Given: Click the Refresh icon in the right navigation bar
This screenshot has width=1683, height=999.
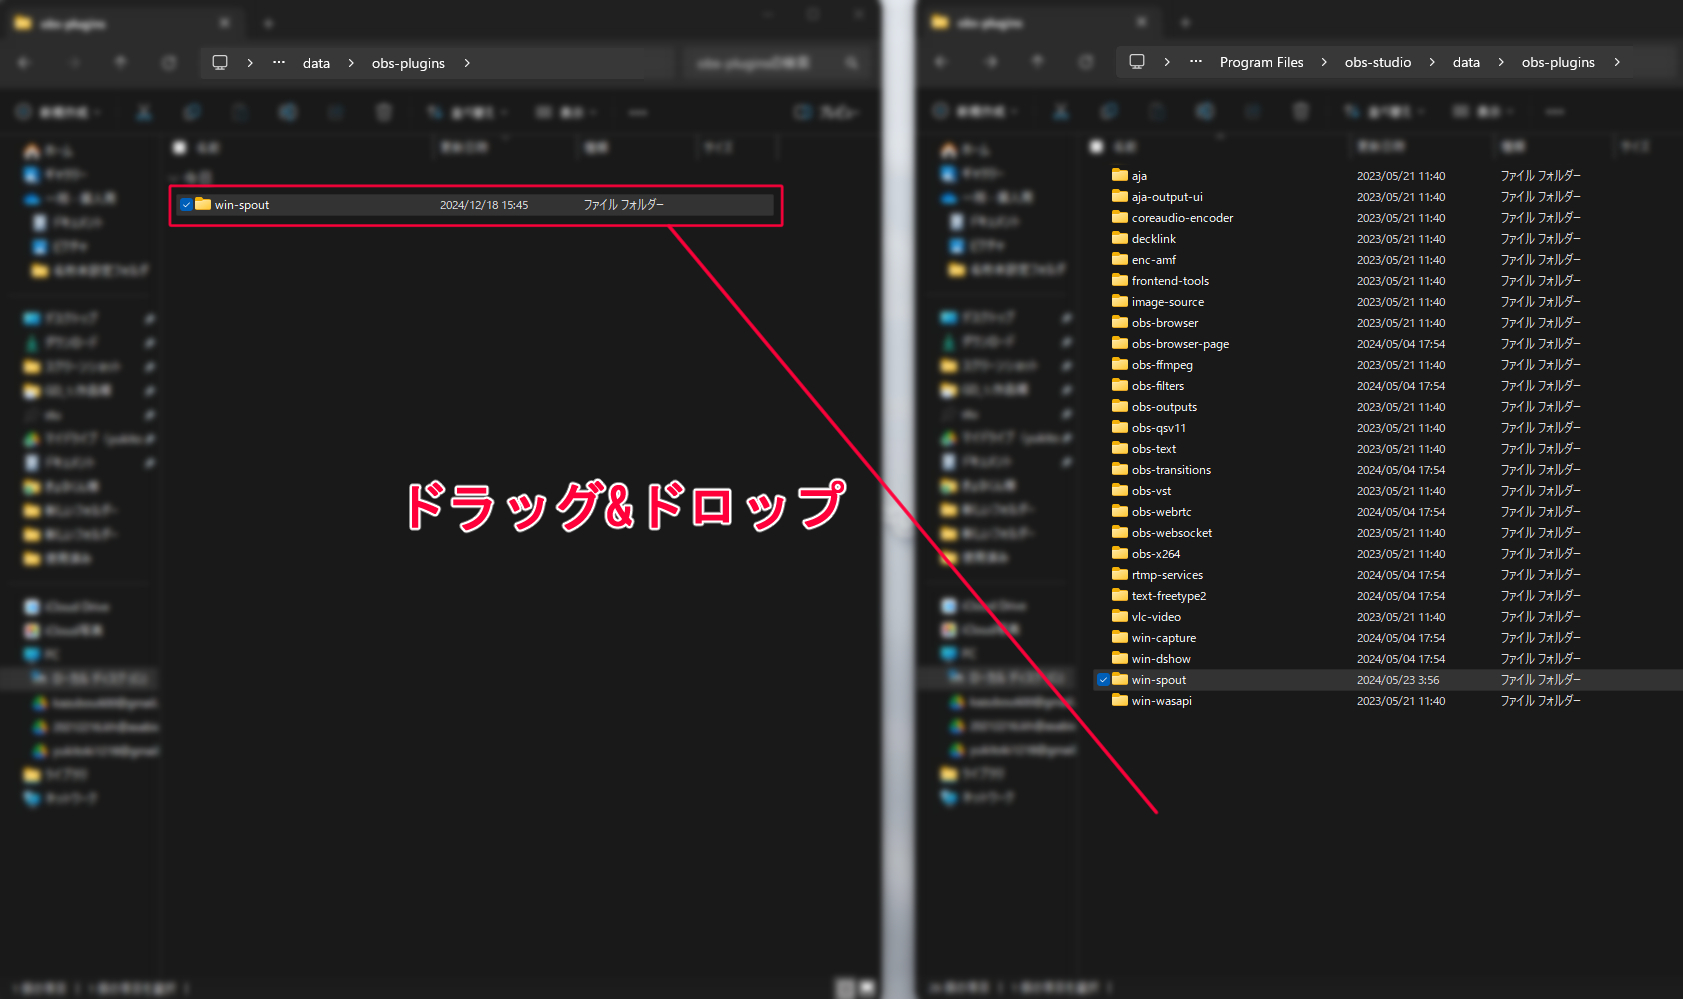Looking at the screenshot, I should [1086, 62].
